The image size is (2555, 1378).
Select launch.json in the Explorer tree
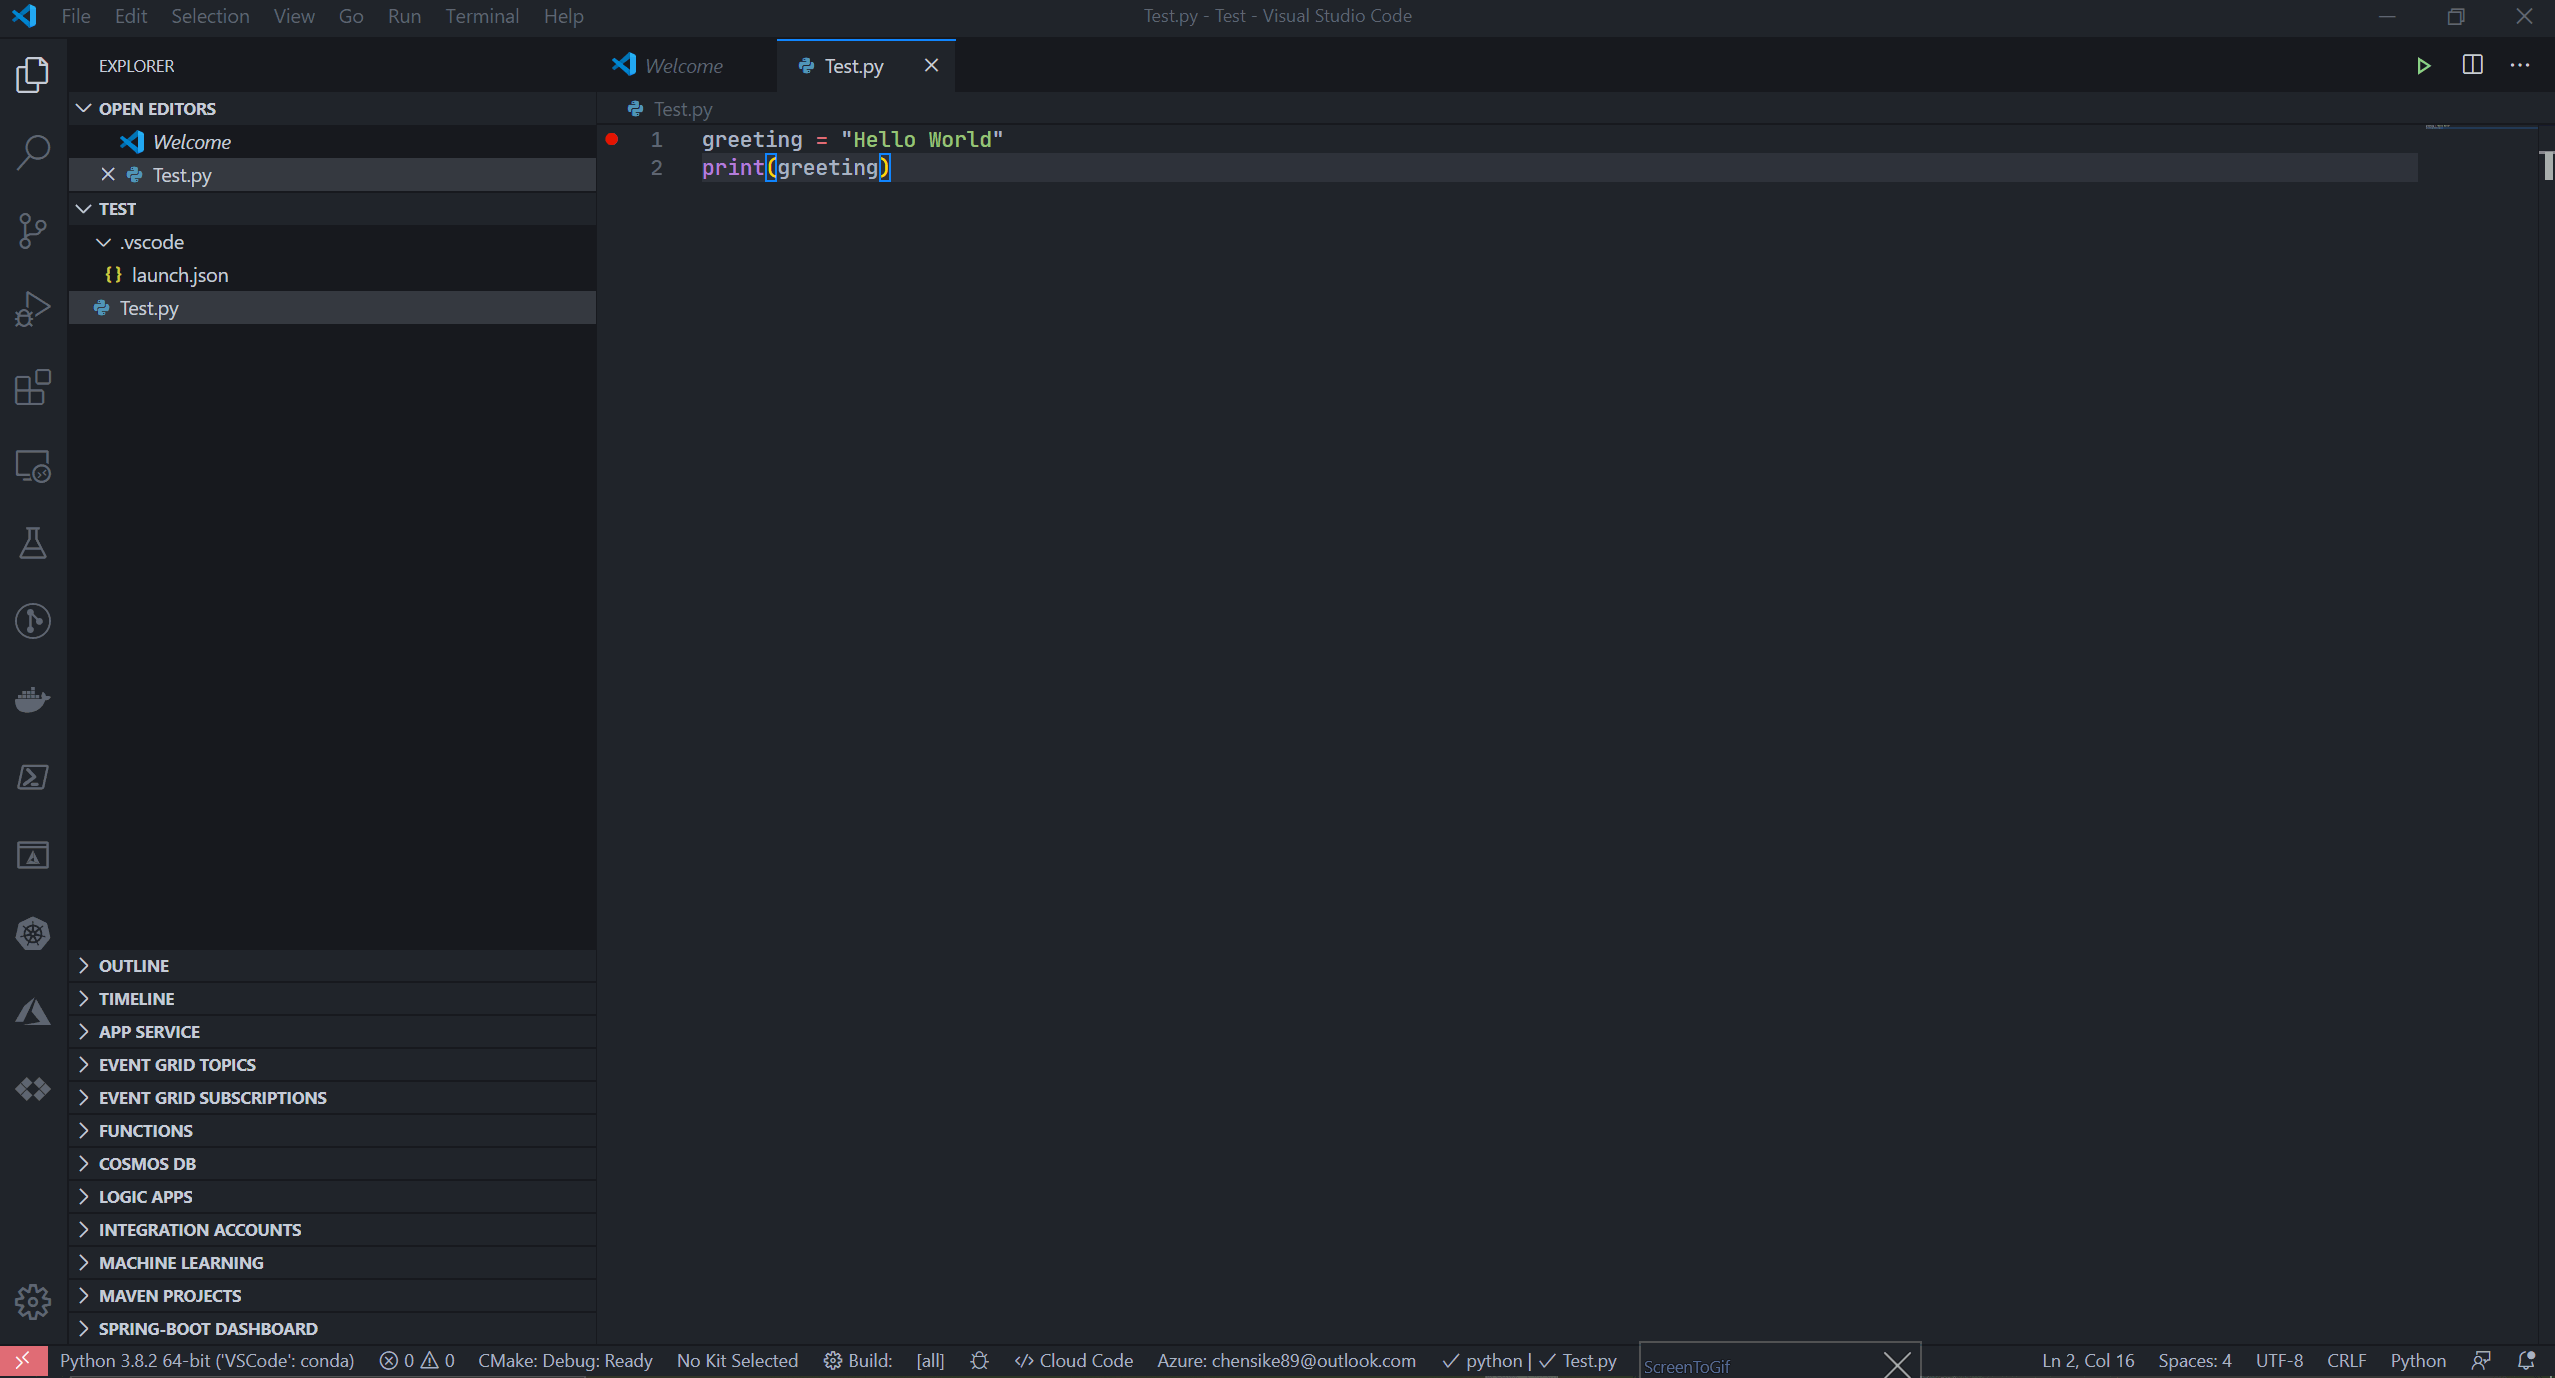coord(179,274)
